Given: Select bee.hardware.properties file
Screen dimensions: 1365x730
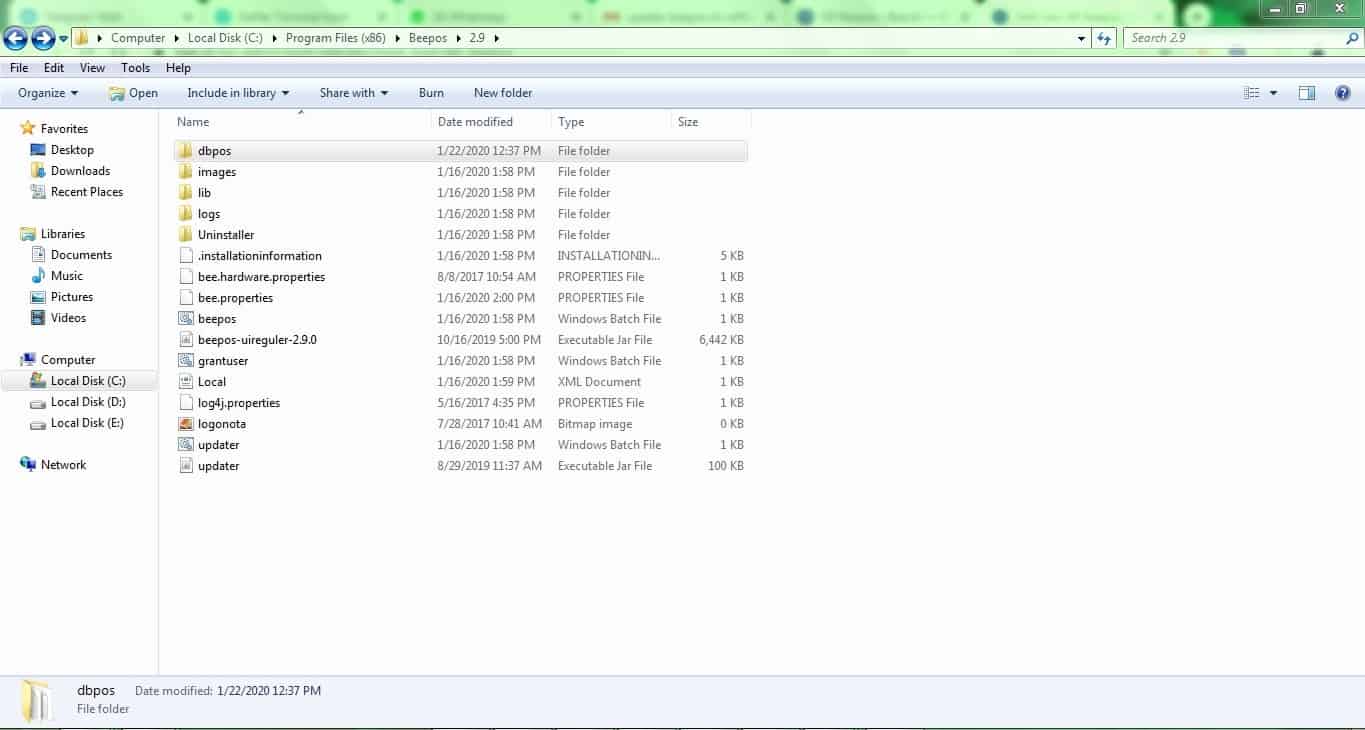Looking at the screenshot, I should [460, 277].
